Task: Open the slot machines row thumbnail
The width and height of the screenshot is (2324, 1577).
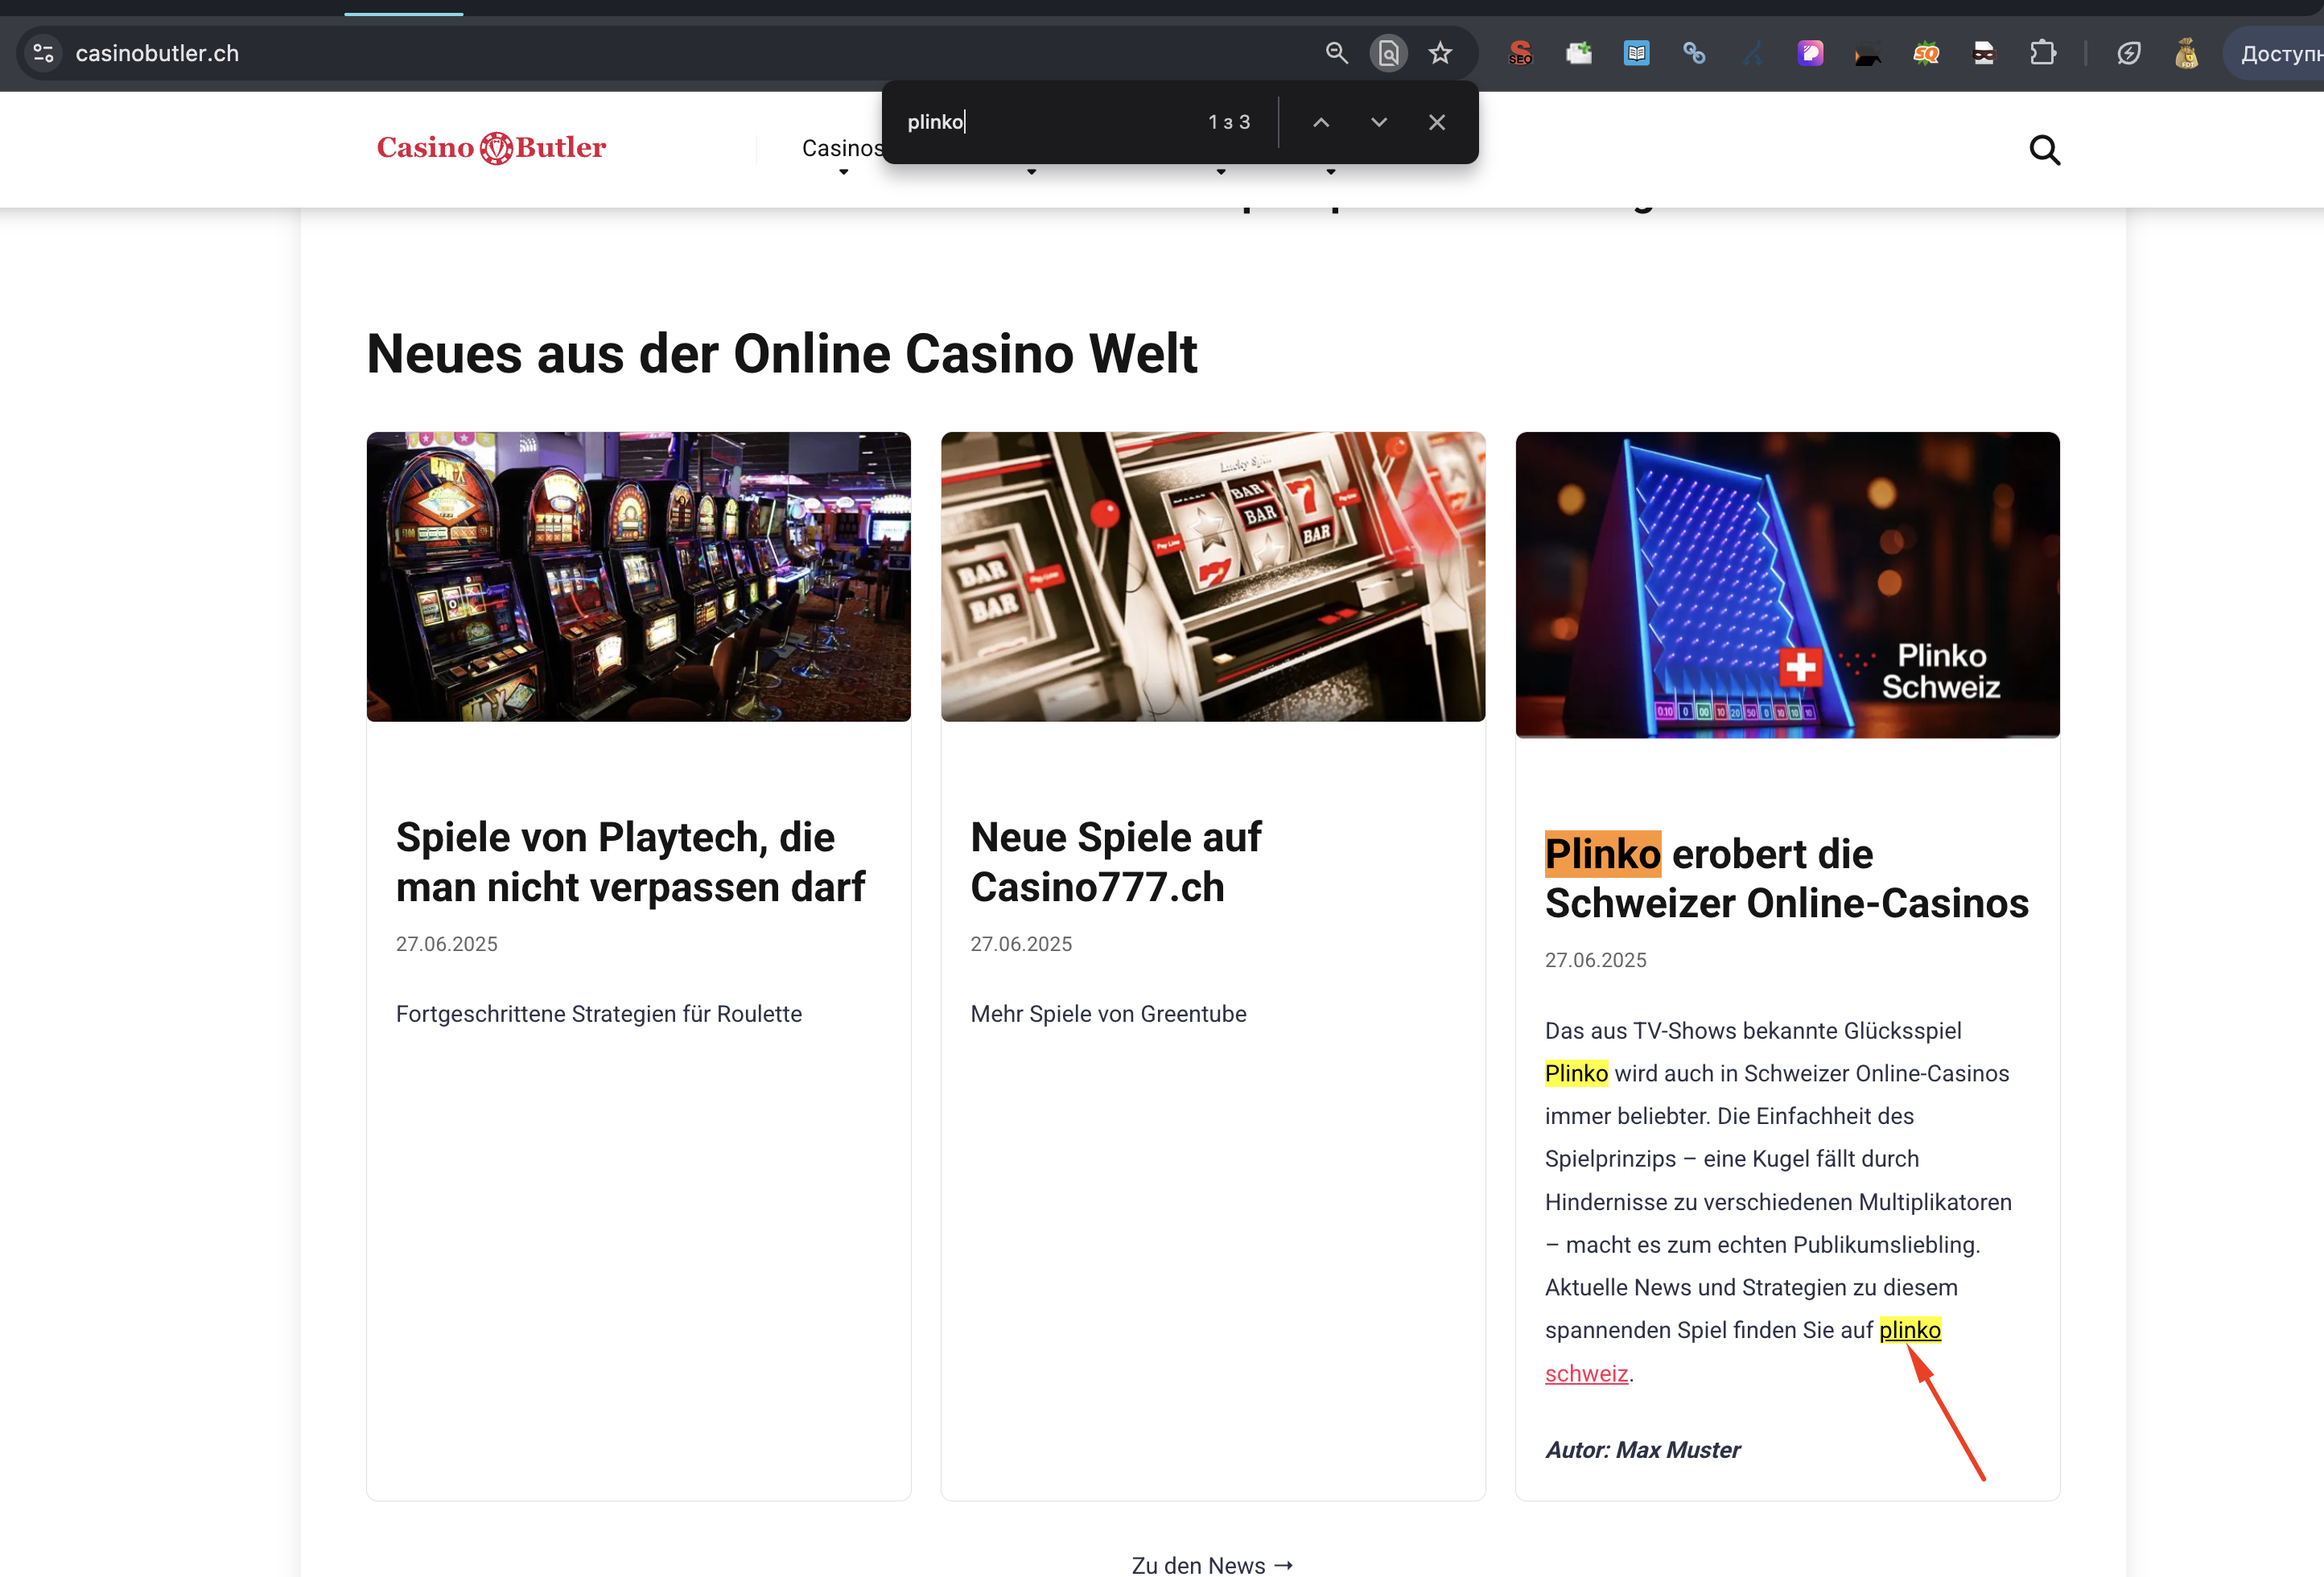Action: click(x=639, y=577)
